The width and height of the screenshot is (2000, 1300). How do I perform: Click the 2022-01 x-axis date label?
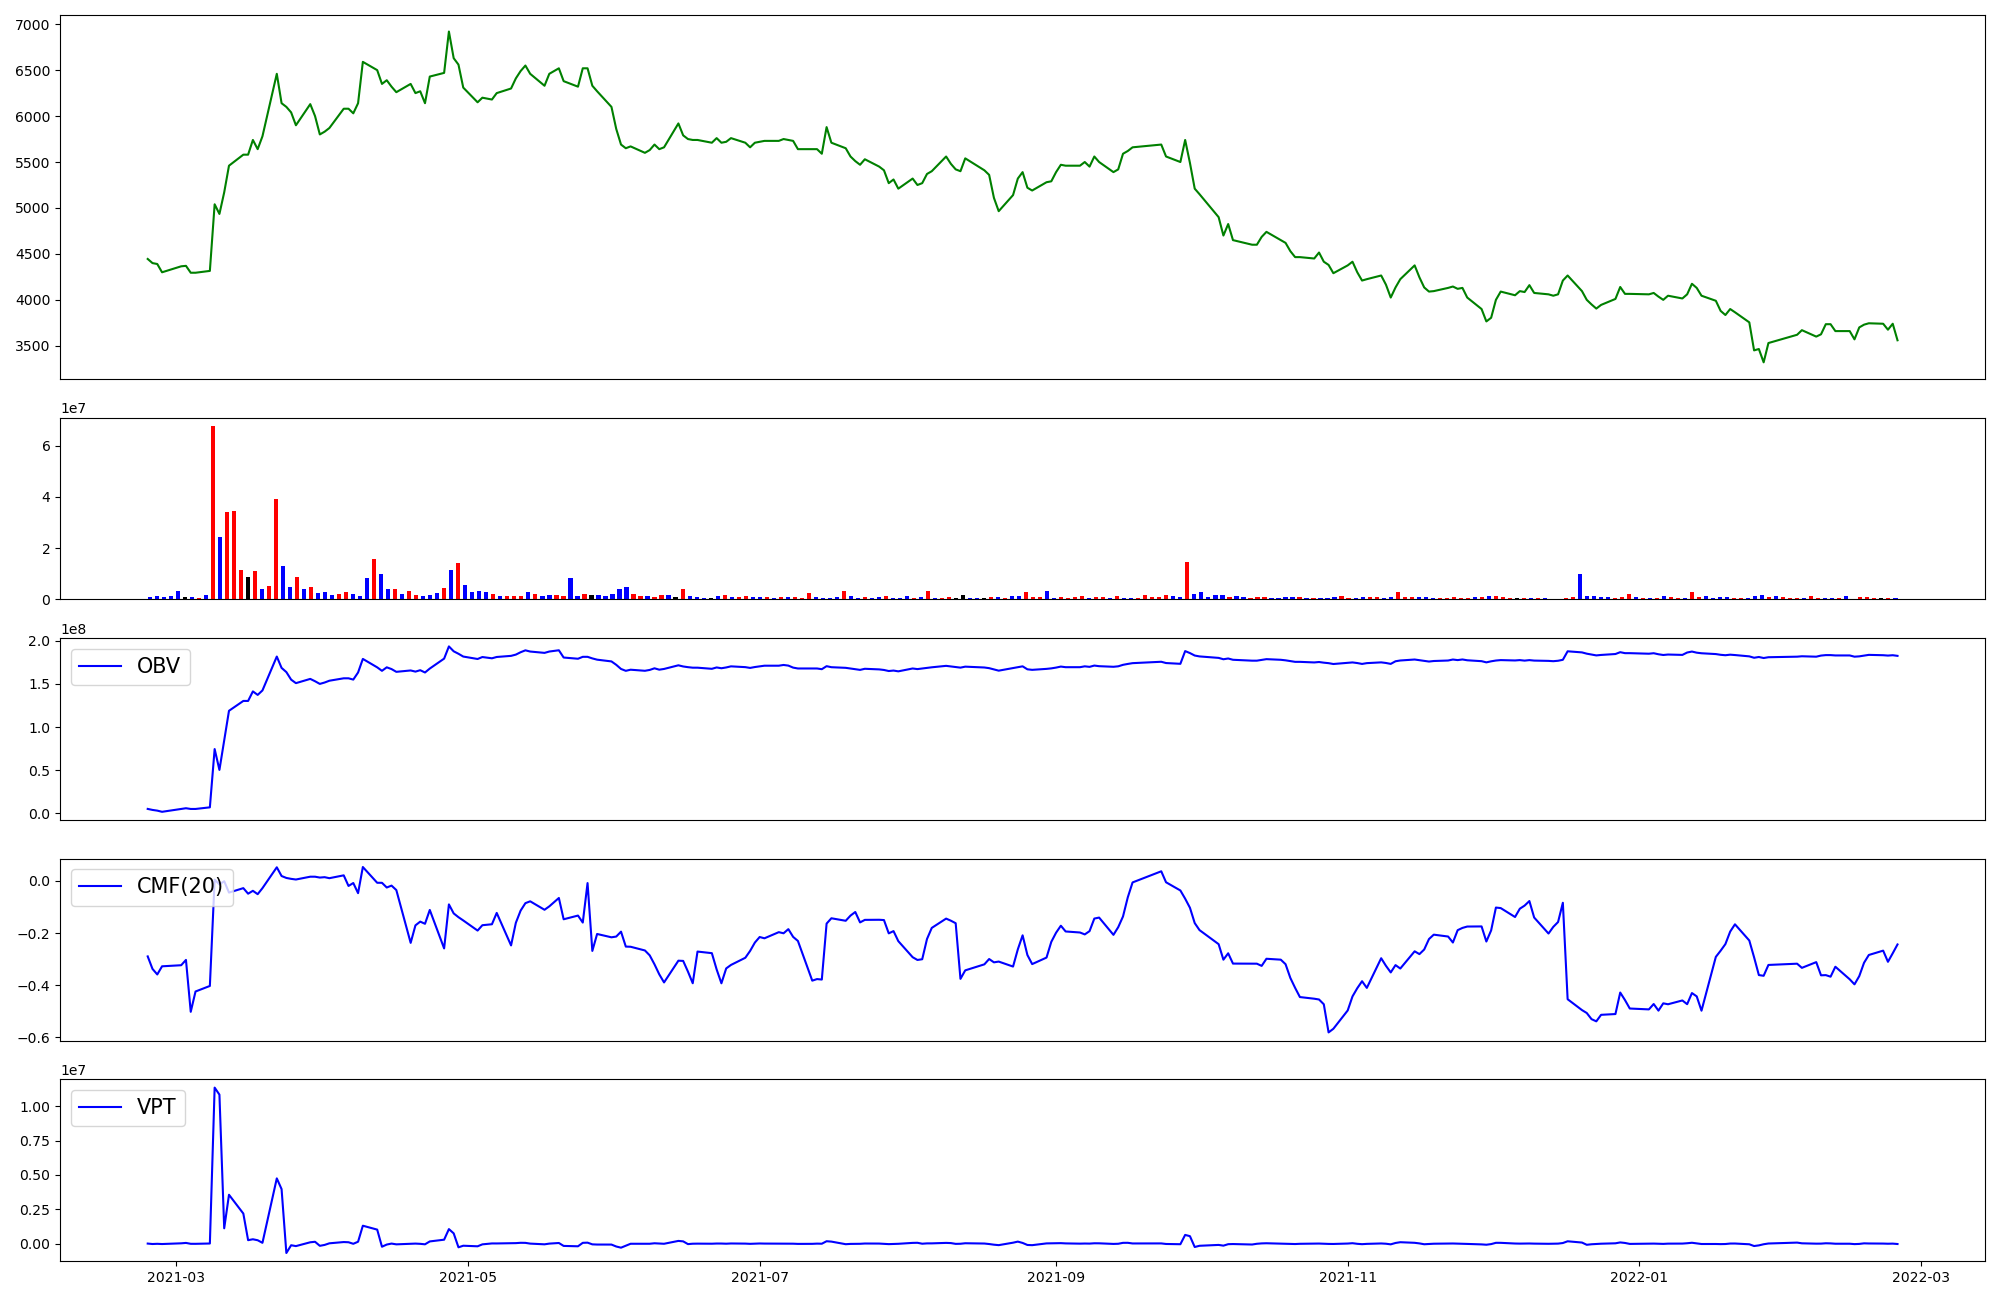coord(1641,1277)
